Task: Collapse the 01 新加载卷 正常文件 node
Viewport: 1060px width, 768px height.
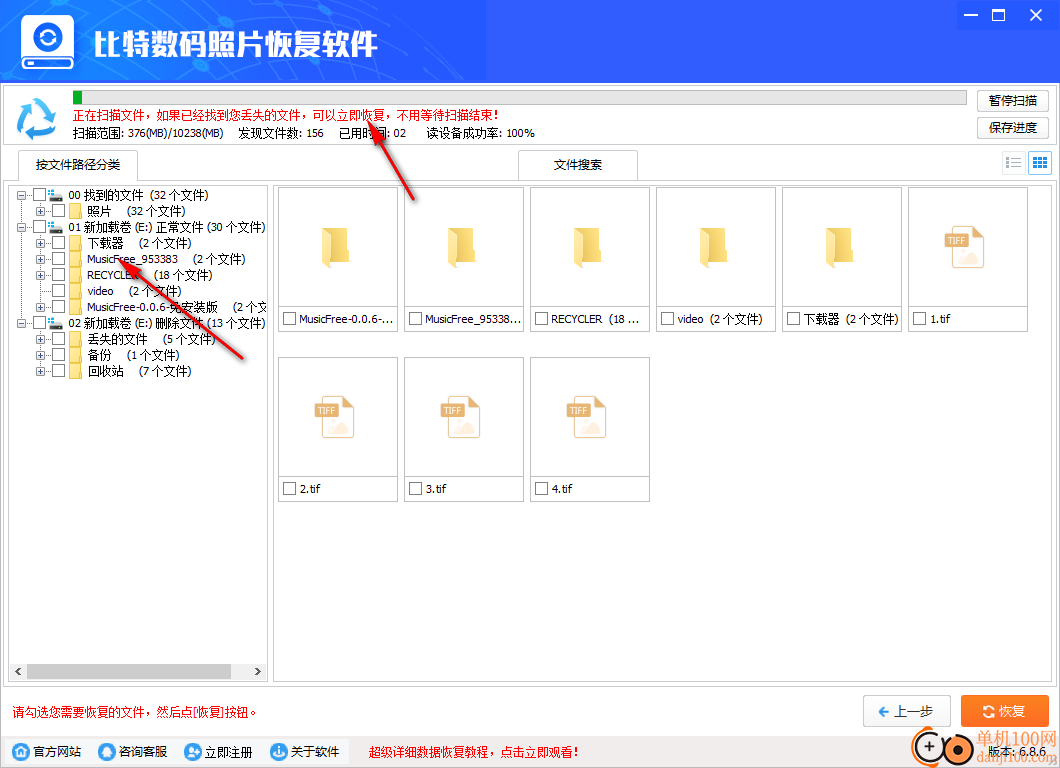Action: [21, 227]
